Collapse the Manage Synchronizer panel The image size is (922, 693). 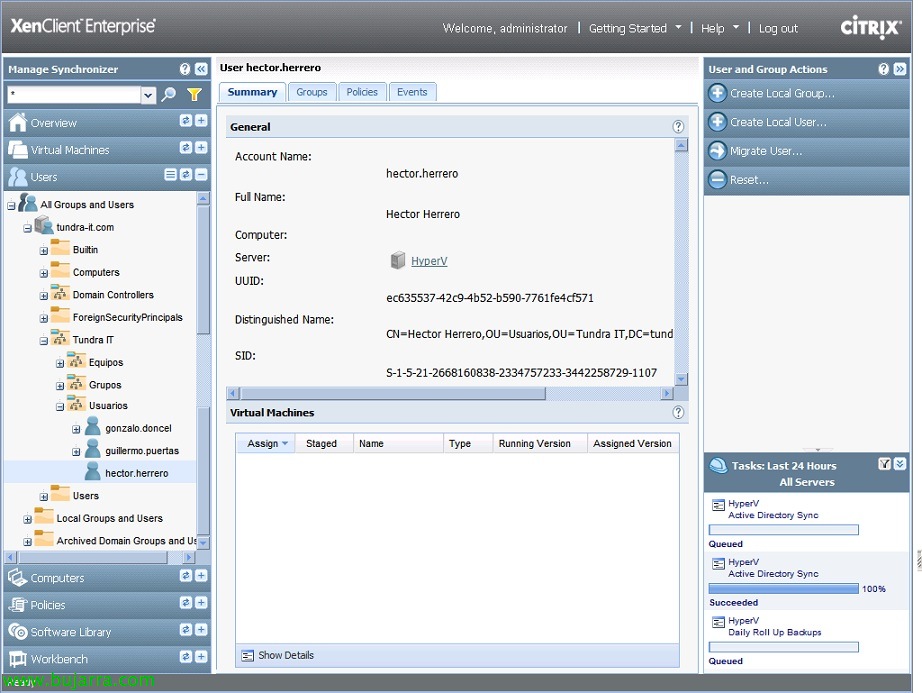[201, 69]
